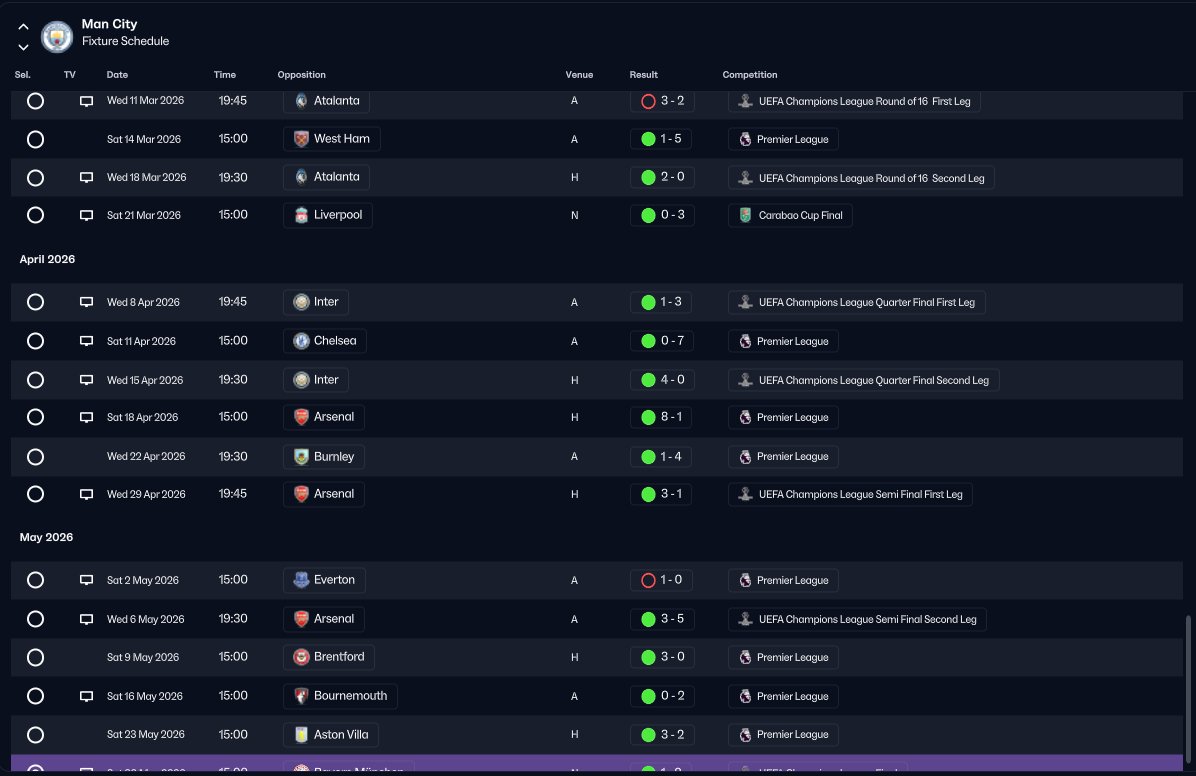The height and width of the screenshot is (776, 1196).
Task: Open Bournemouth opposition team button
Action: click(x=340, y=696)
